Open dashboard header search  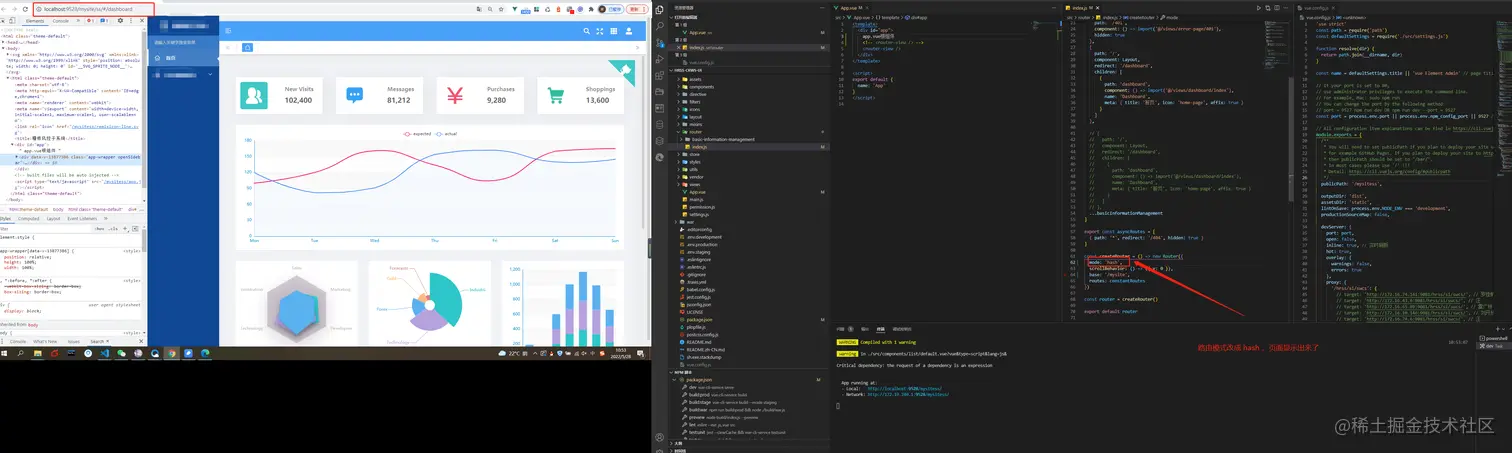tap(587, 32)
